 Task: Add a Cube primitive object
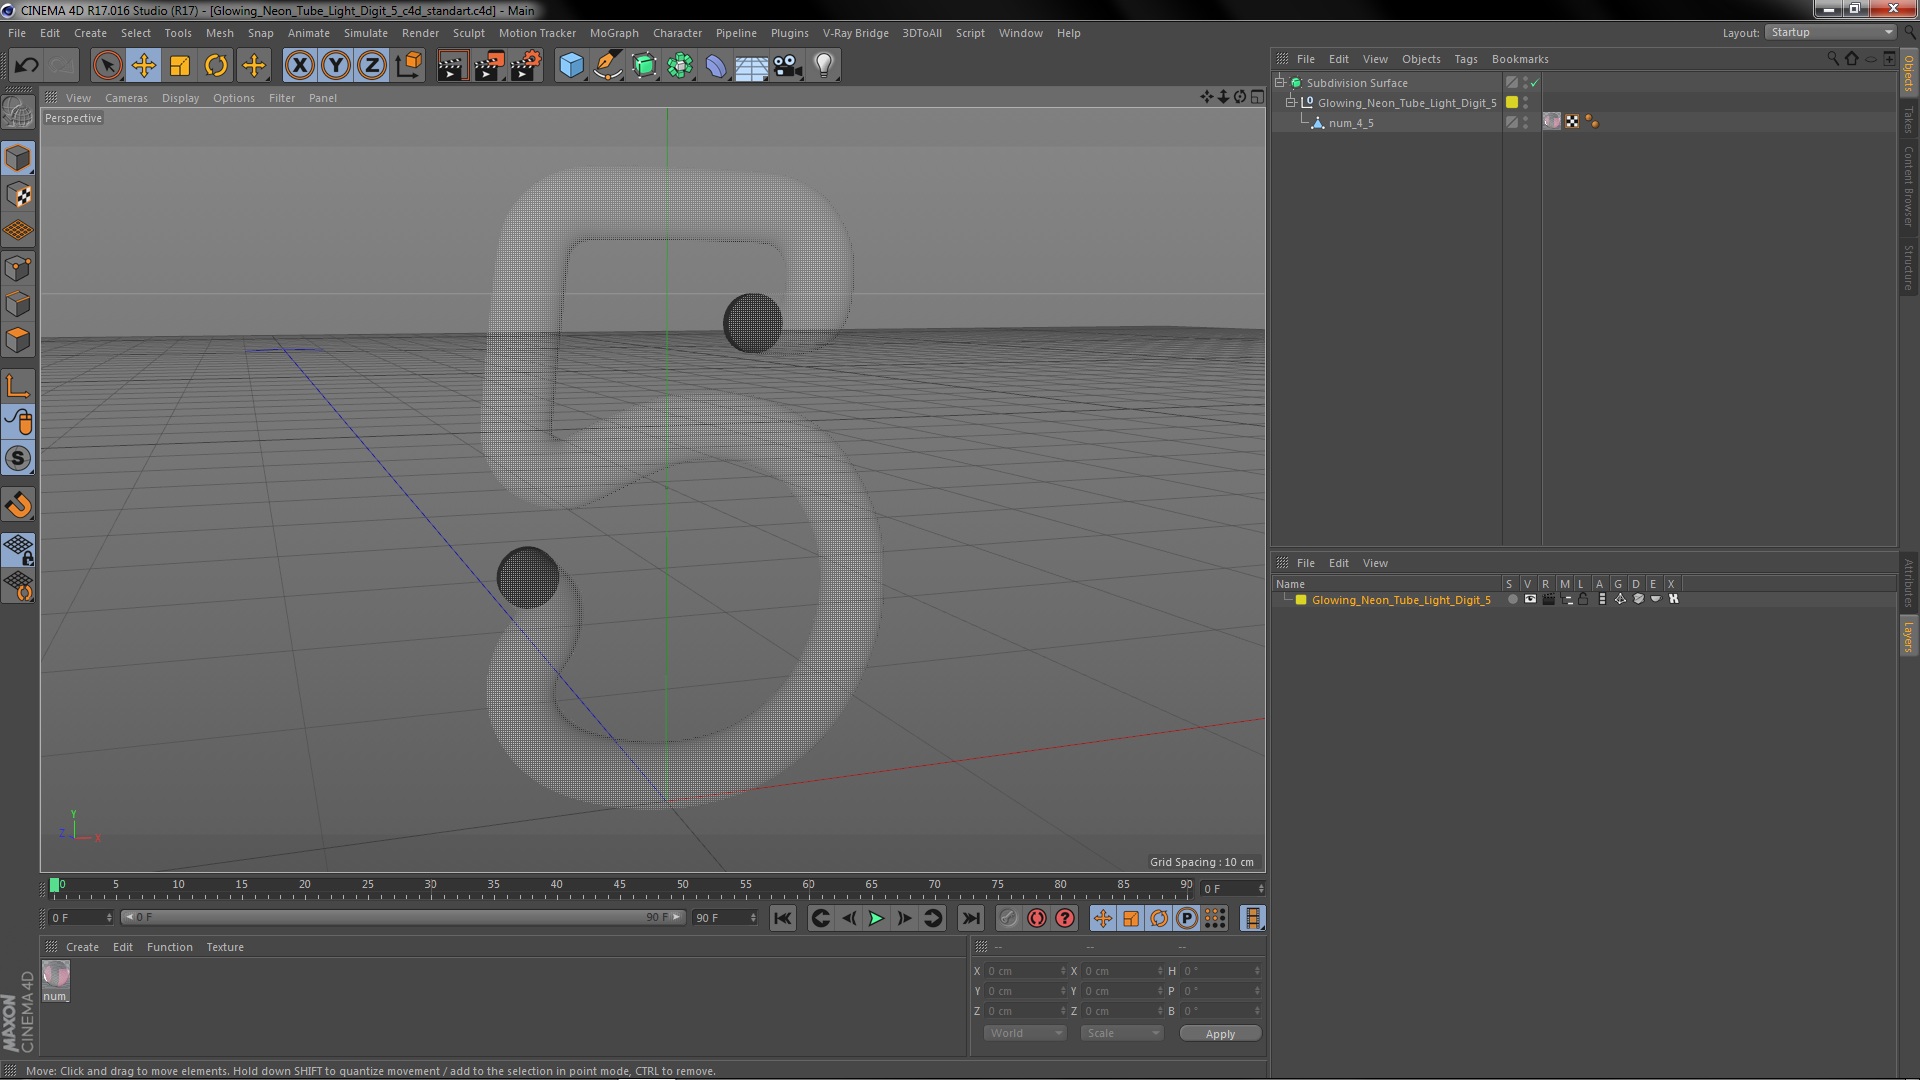coord(571,66)
